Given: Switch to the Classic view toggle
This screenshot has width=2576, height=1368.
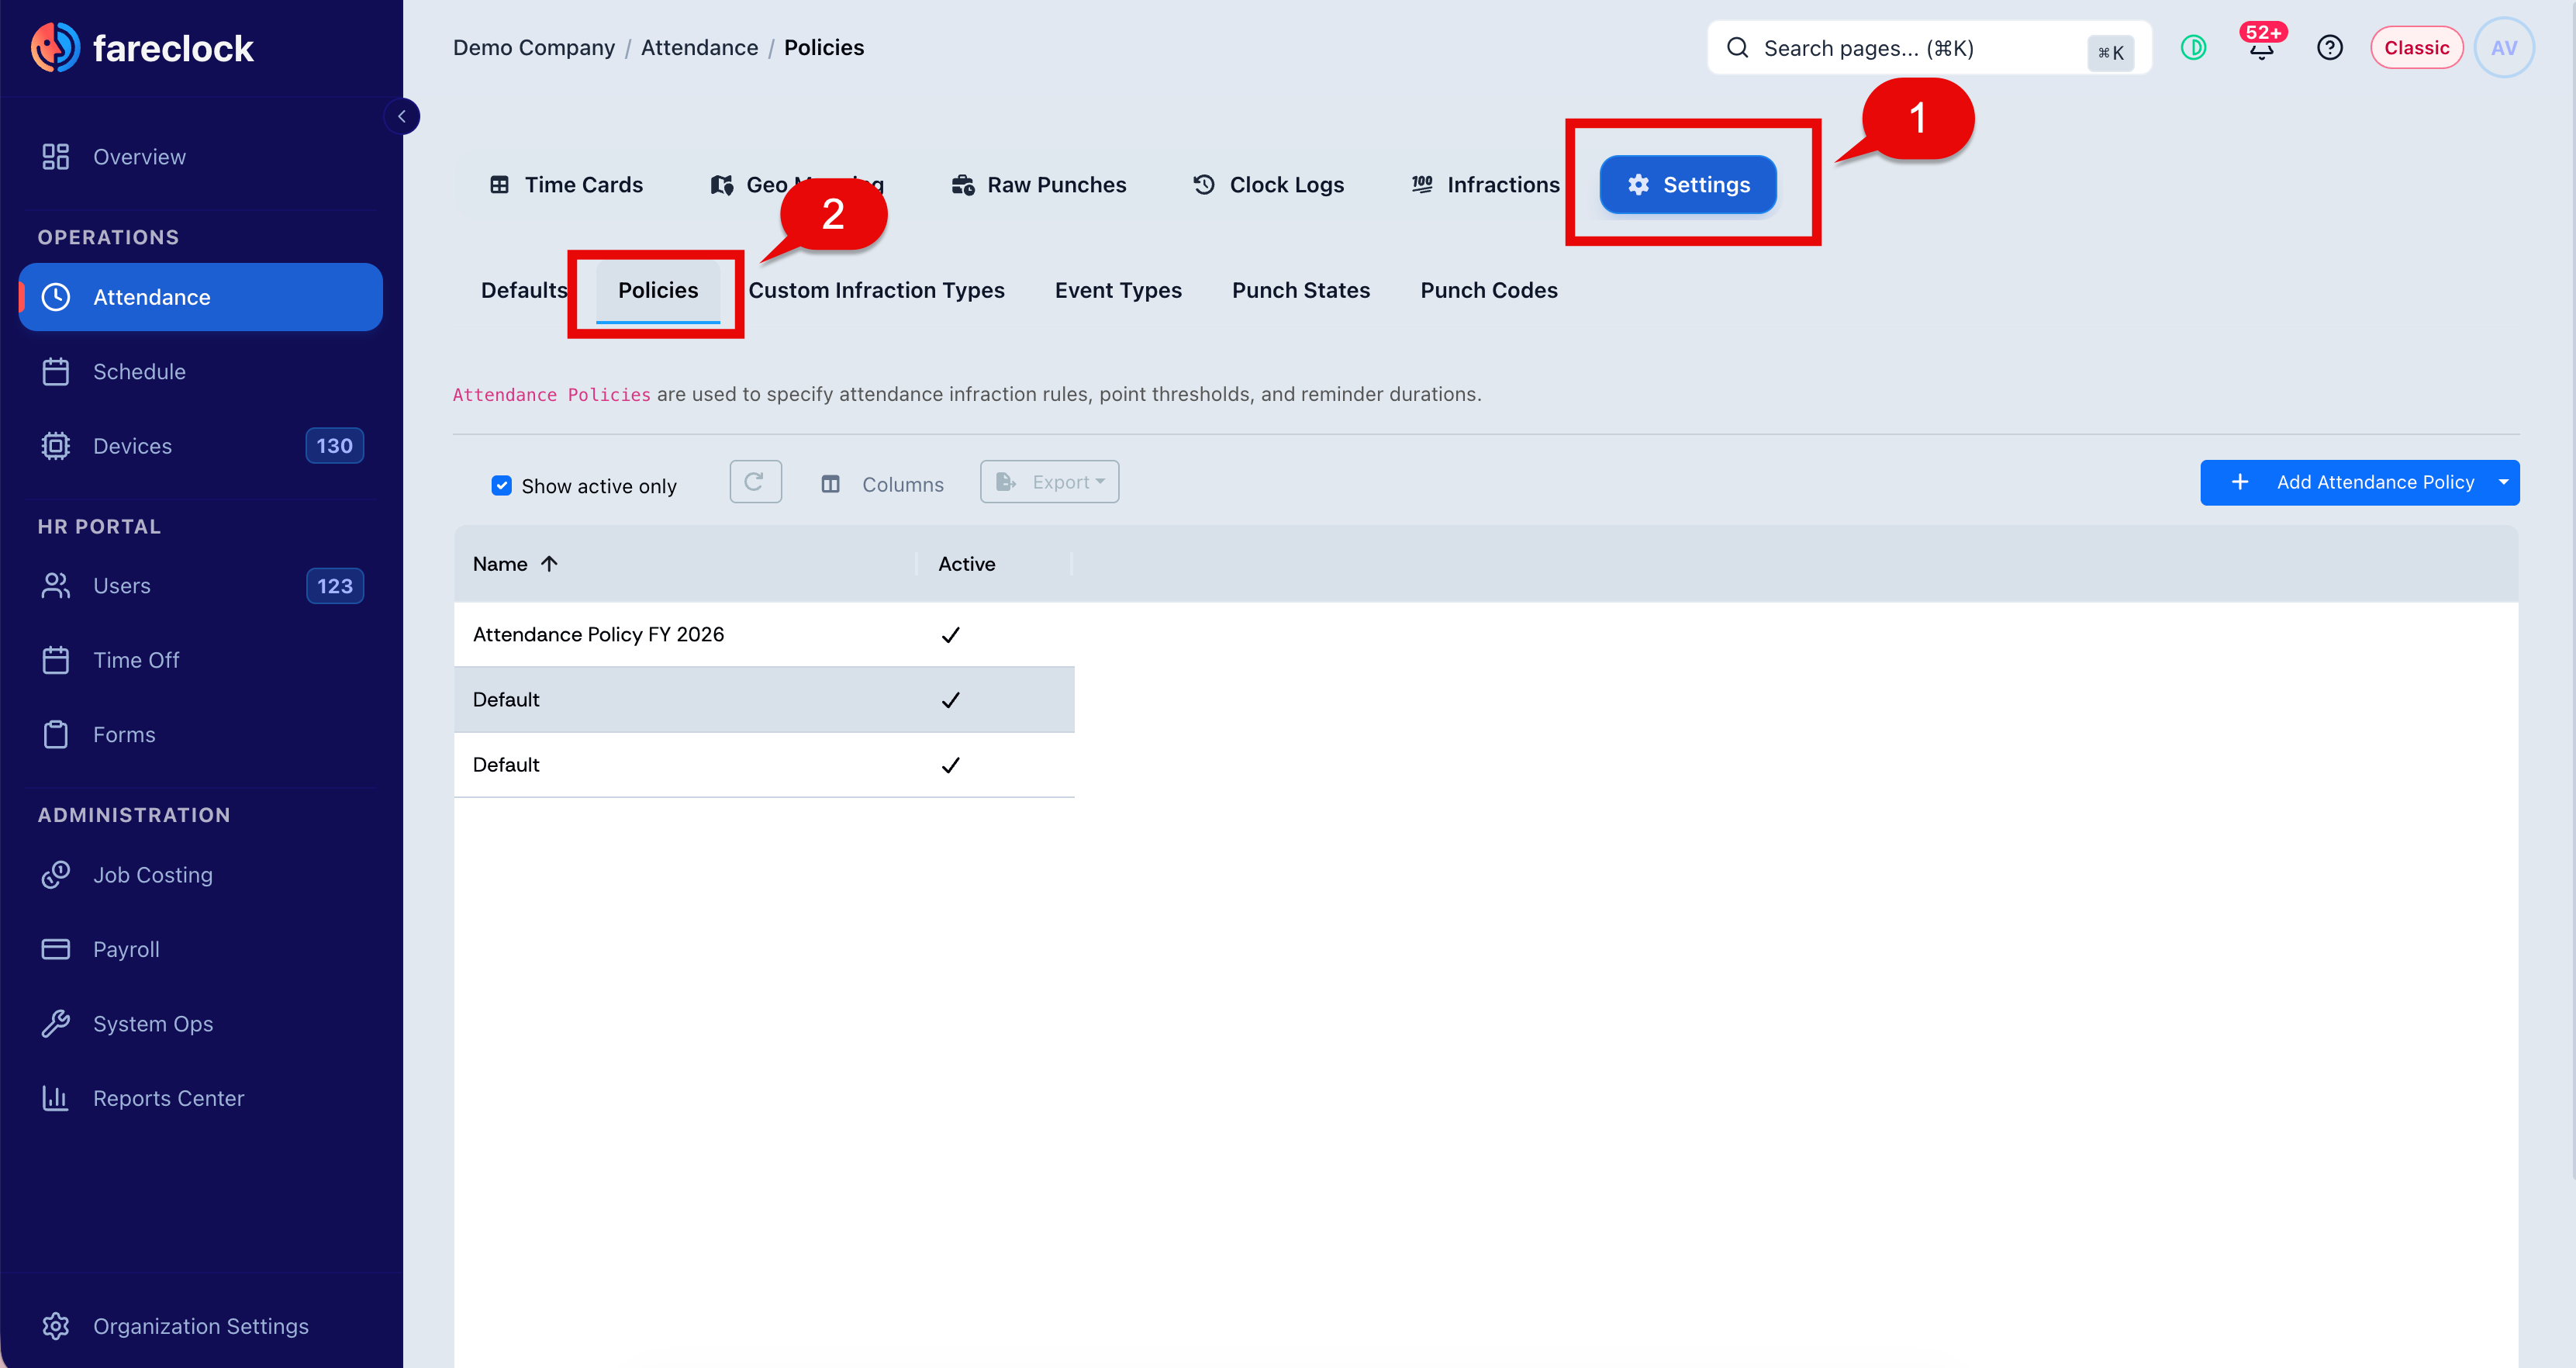Looking at the screenshot, I should (x=2416, y=48).
